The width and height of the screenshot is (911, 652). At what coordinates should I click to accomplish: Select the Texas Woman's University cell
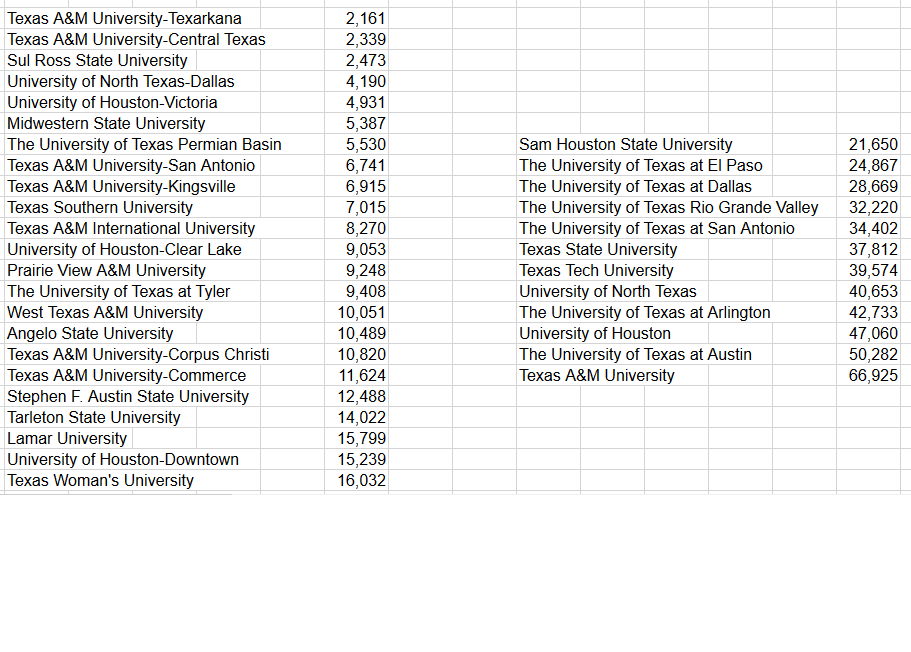point(100,481)
